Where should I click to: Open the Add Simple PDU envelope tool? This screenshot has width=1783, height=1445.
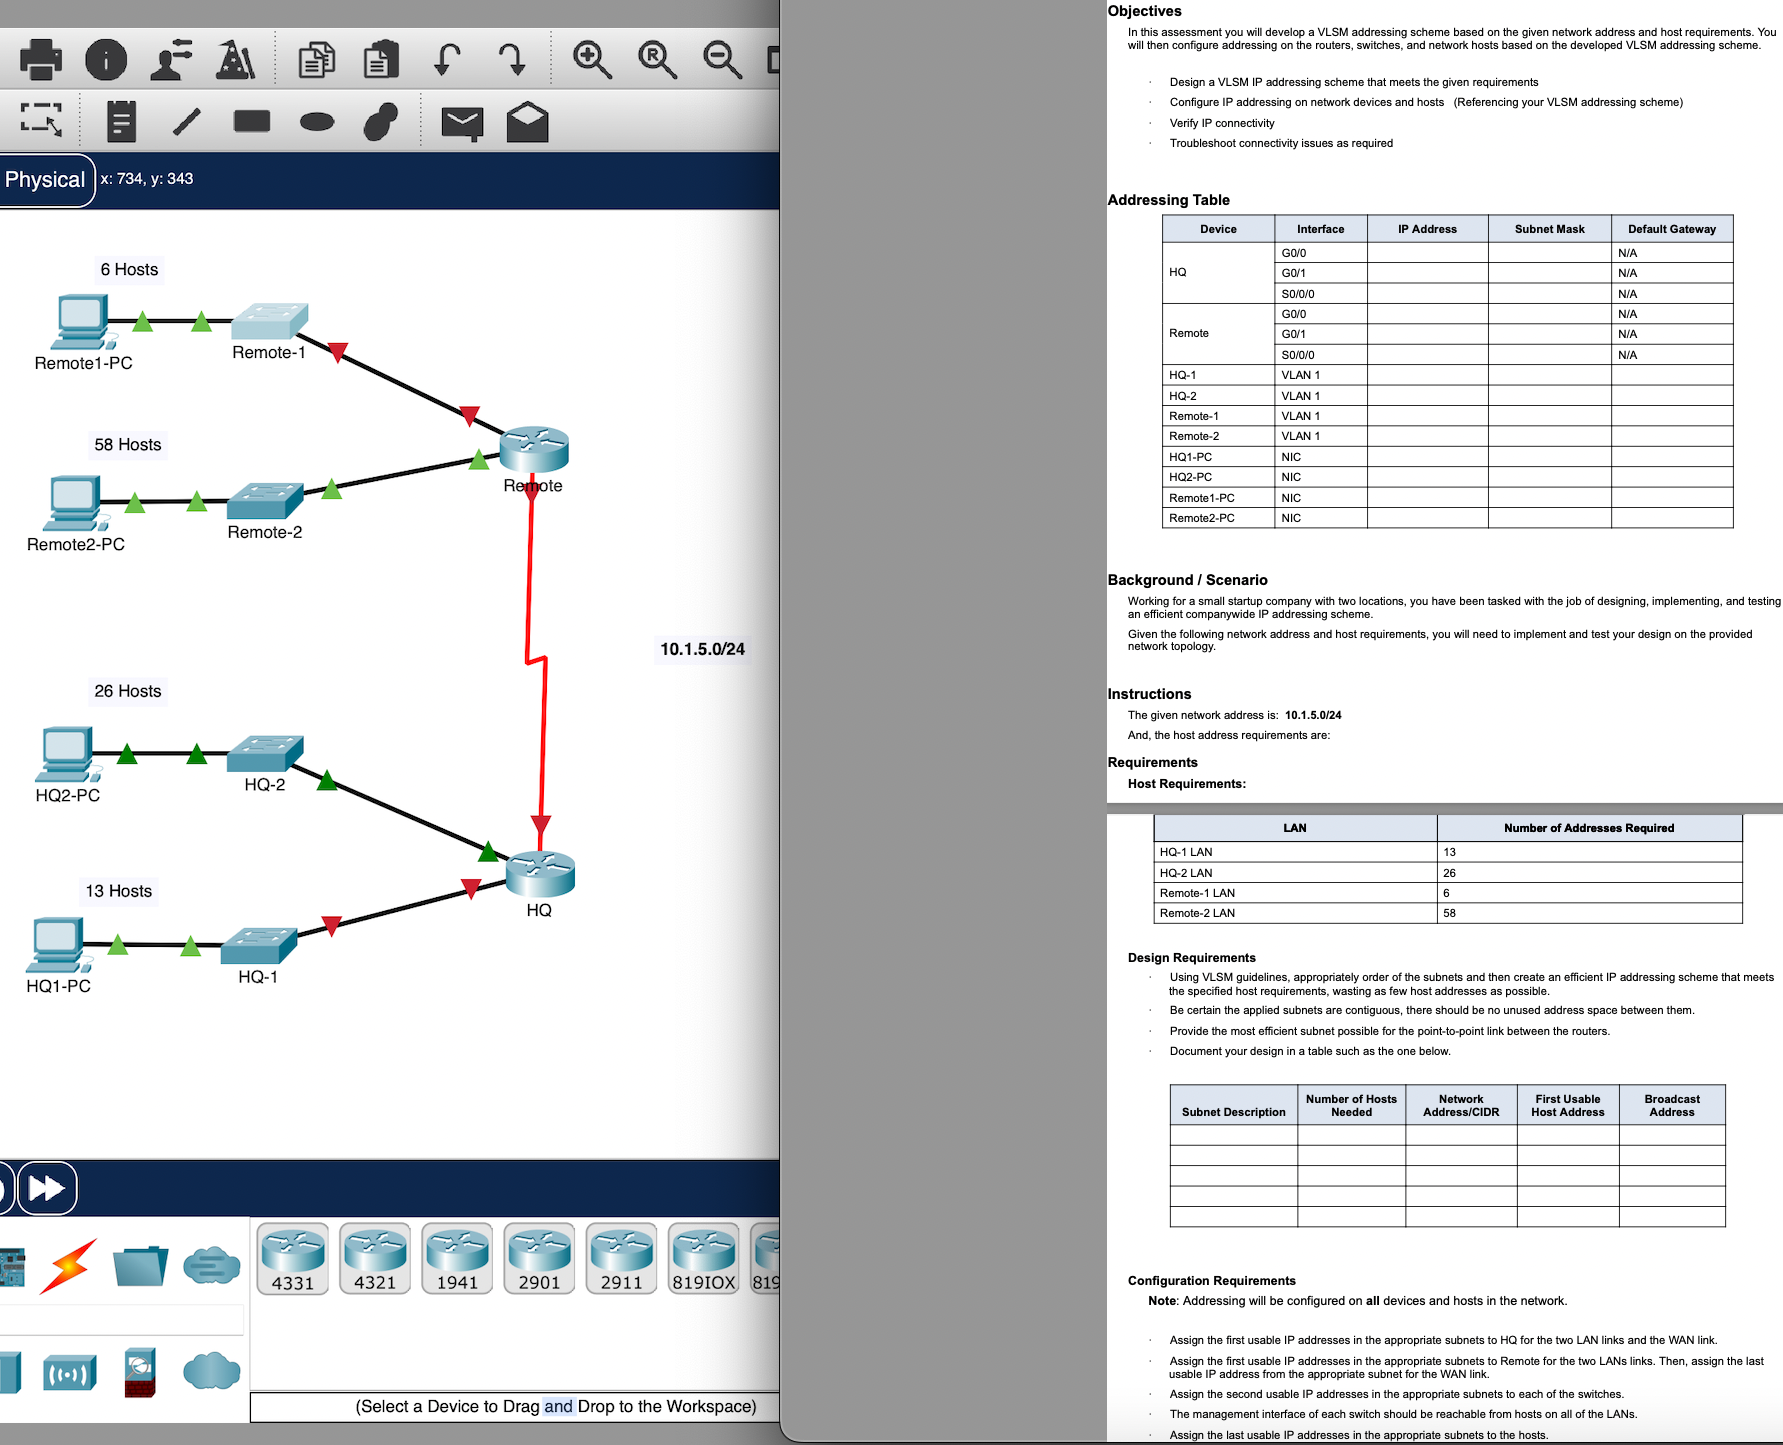click(462, 122)
